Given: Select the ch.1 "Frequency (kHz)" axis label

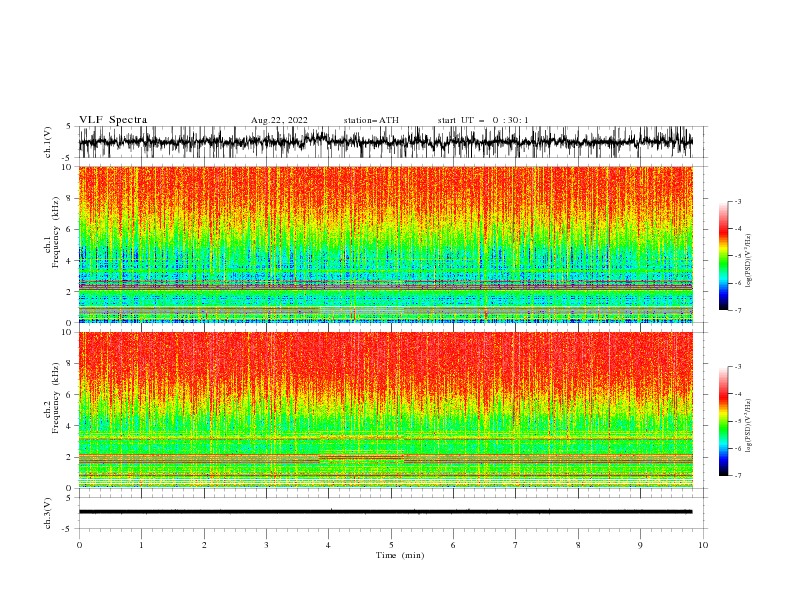Looking at the screenshot, I should [55, 230].
